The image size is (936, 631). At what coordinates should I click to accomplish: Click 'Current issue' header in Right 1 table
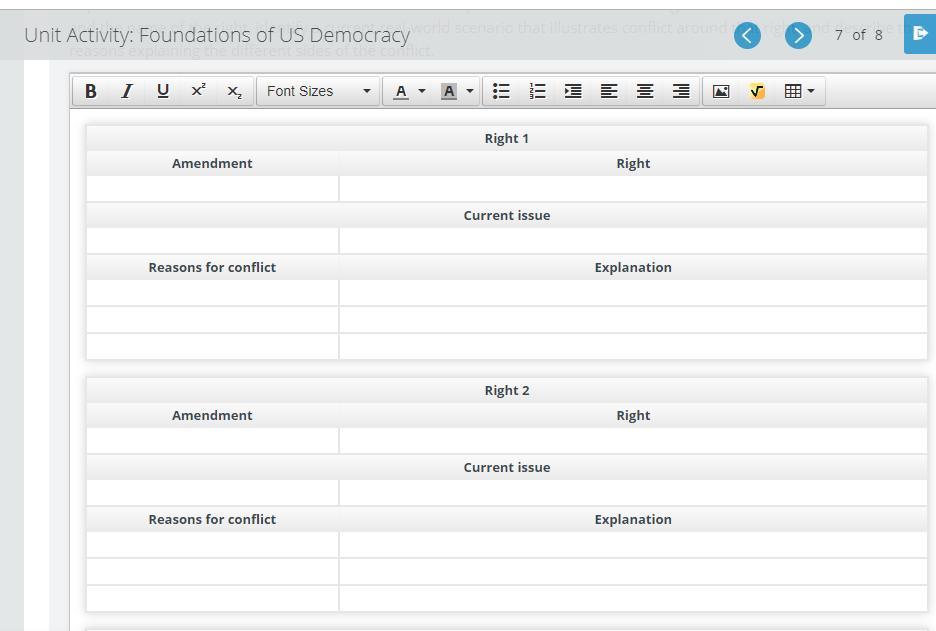507,216
